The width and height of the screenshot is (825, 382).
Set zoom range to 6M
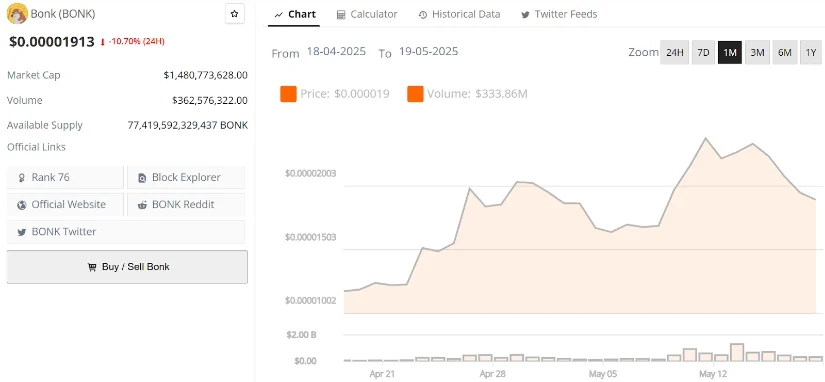pyautogui.click(x=784, y=53)
